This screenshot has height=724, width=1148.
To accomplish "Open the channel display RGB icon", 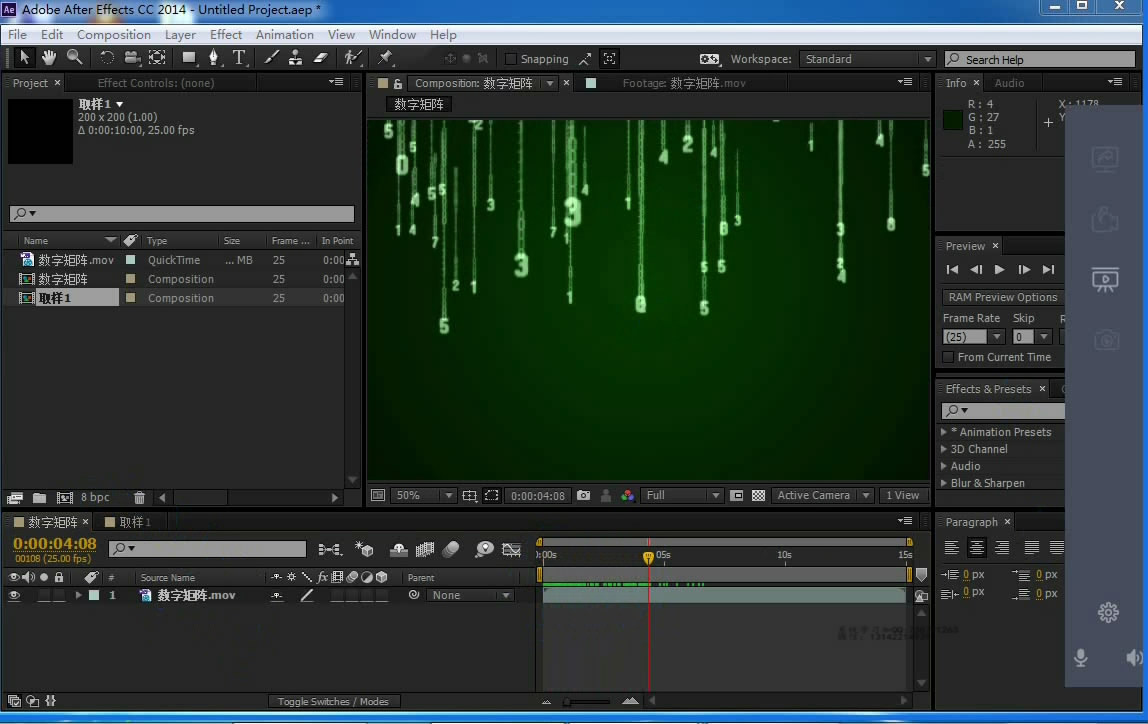I will tap(627, 496).
